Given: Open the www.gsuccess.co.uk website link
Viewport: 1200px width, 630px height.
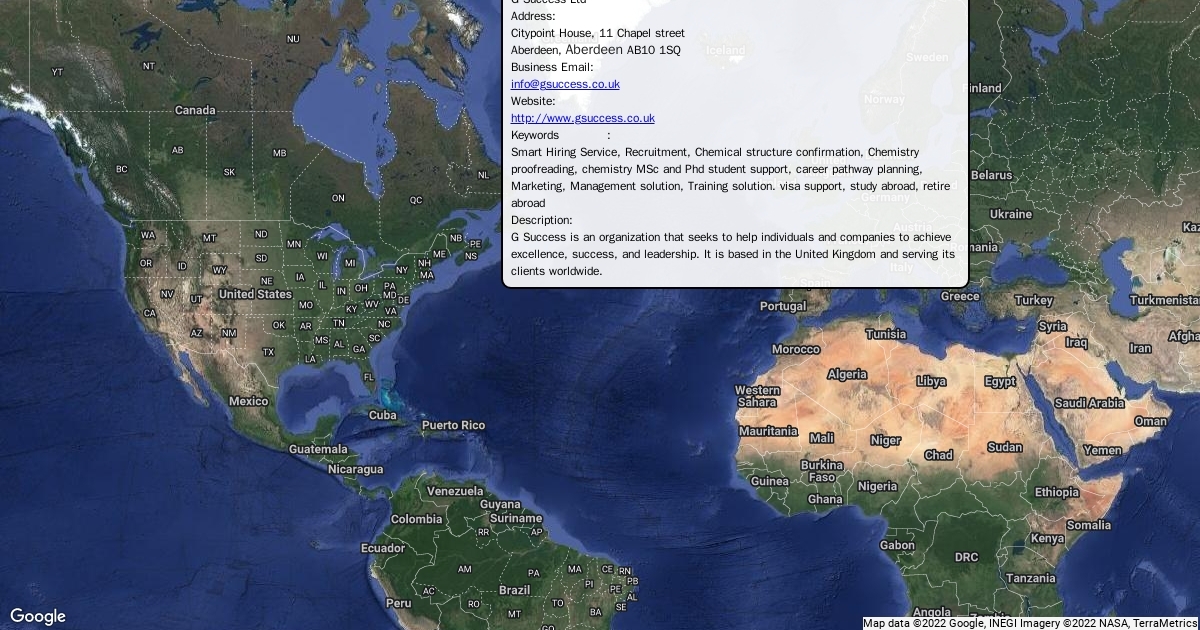Looking at the screenshot, I should coord(582,118).
